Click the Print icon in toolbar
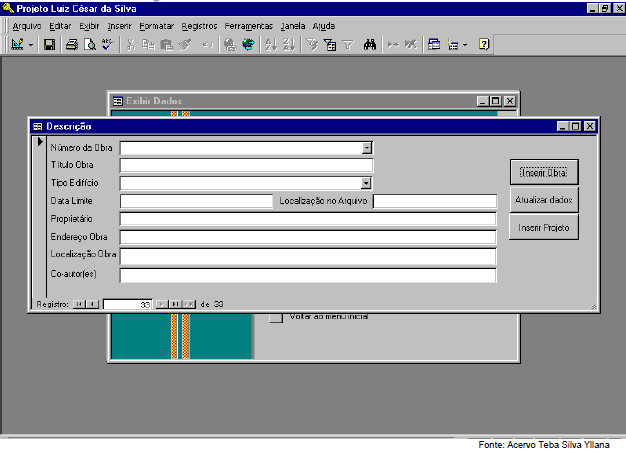Viewport: 626px width, 452px height. (x=72, y=44)
